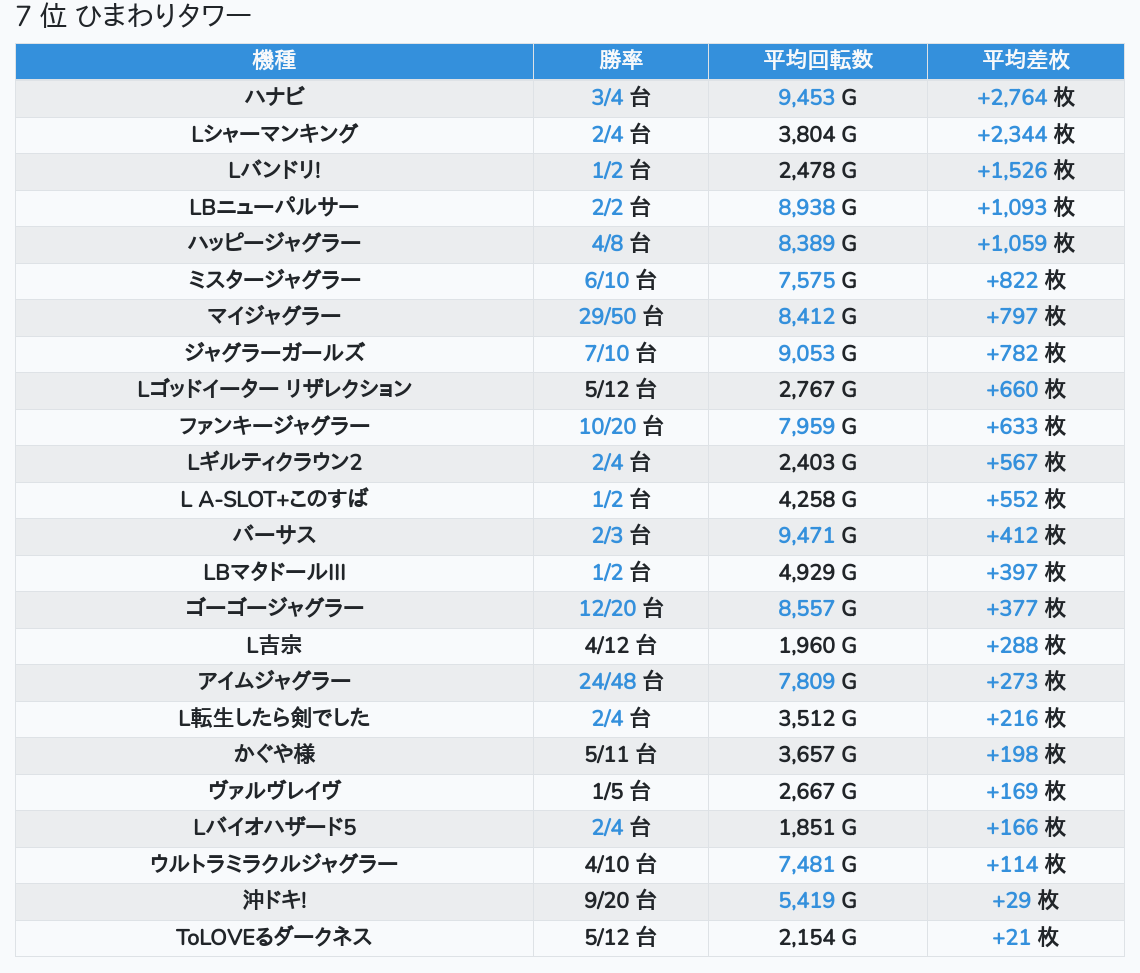Click the 9,453 G spin count
This screenshot has height=973, width=1140.
tap(818, 97)
